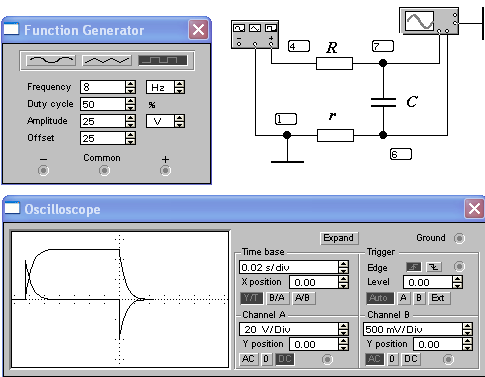Adjust Channel A Y position stepper
The width and height of the screenshot is (485, 377).
coord(343,344)
